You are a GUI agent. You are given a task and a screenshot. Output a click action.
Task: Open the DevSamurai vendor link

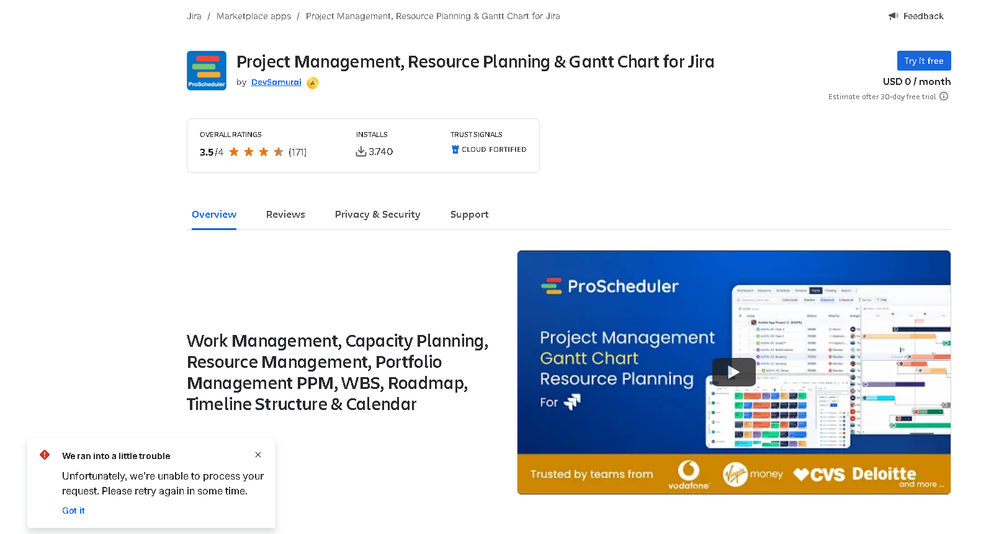pos(276,82)
